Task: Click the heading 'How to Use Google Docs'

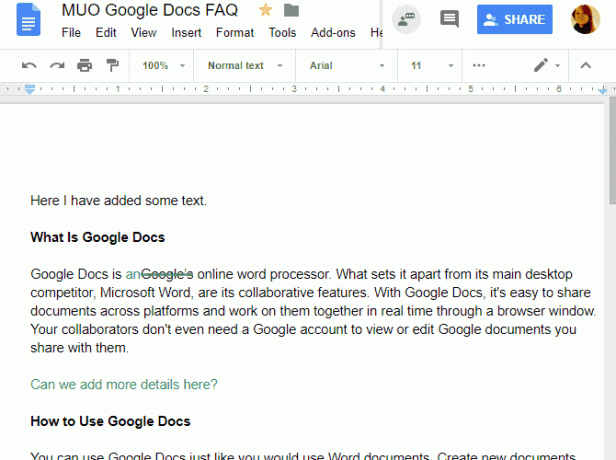Action: (110, 421)
